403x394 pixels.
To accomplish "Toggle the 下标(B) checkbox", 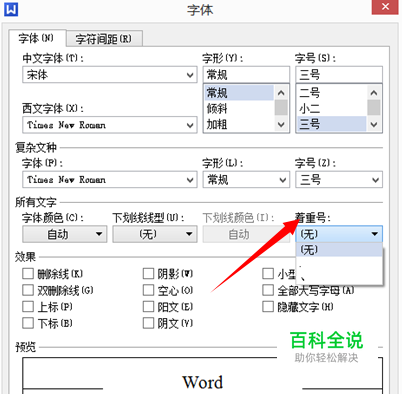I will point(28,323).
